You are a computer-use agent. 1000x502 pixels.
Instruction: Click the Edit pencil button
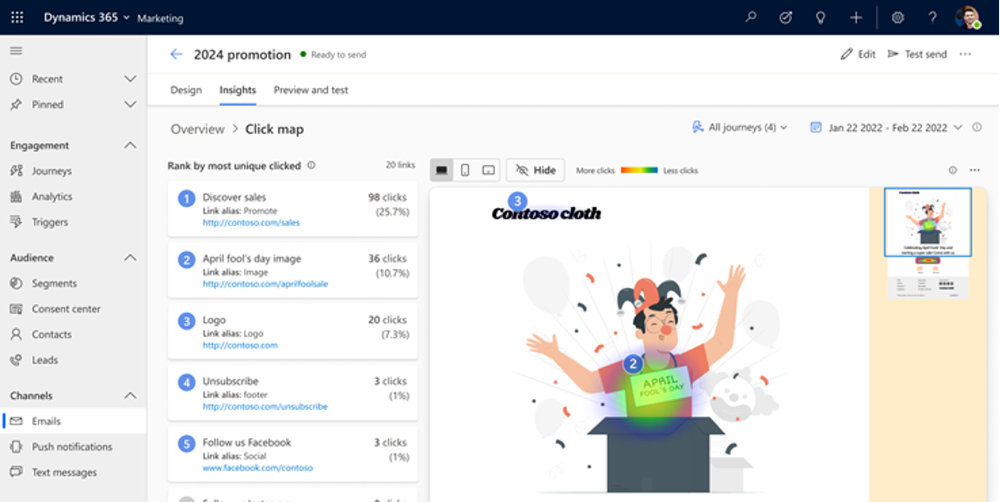point(858,54)
